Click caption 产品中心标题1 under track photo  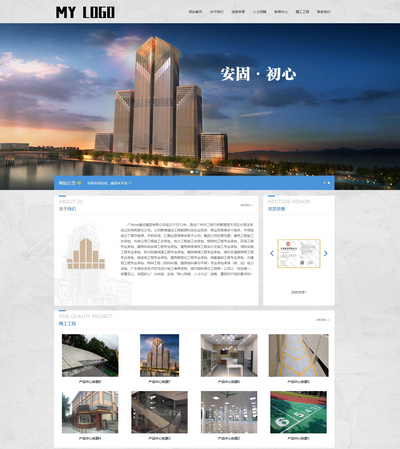click(x=299, y=438)
